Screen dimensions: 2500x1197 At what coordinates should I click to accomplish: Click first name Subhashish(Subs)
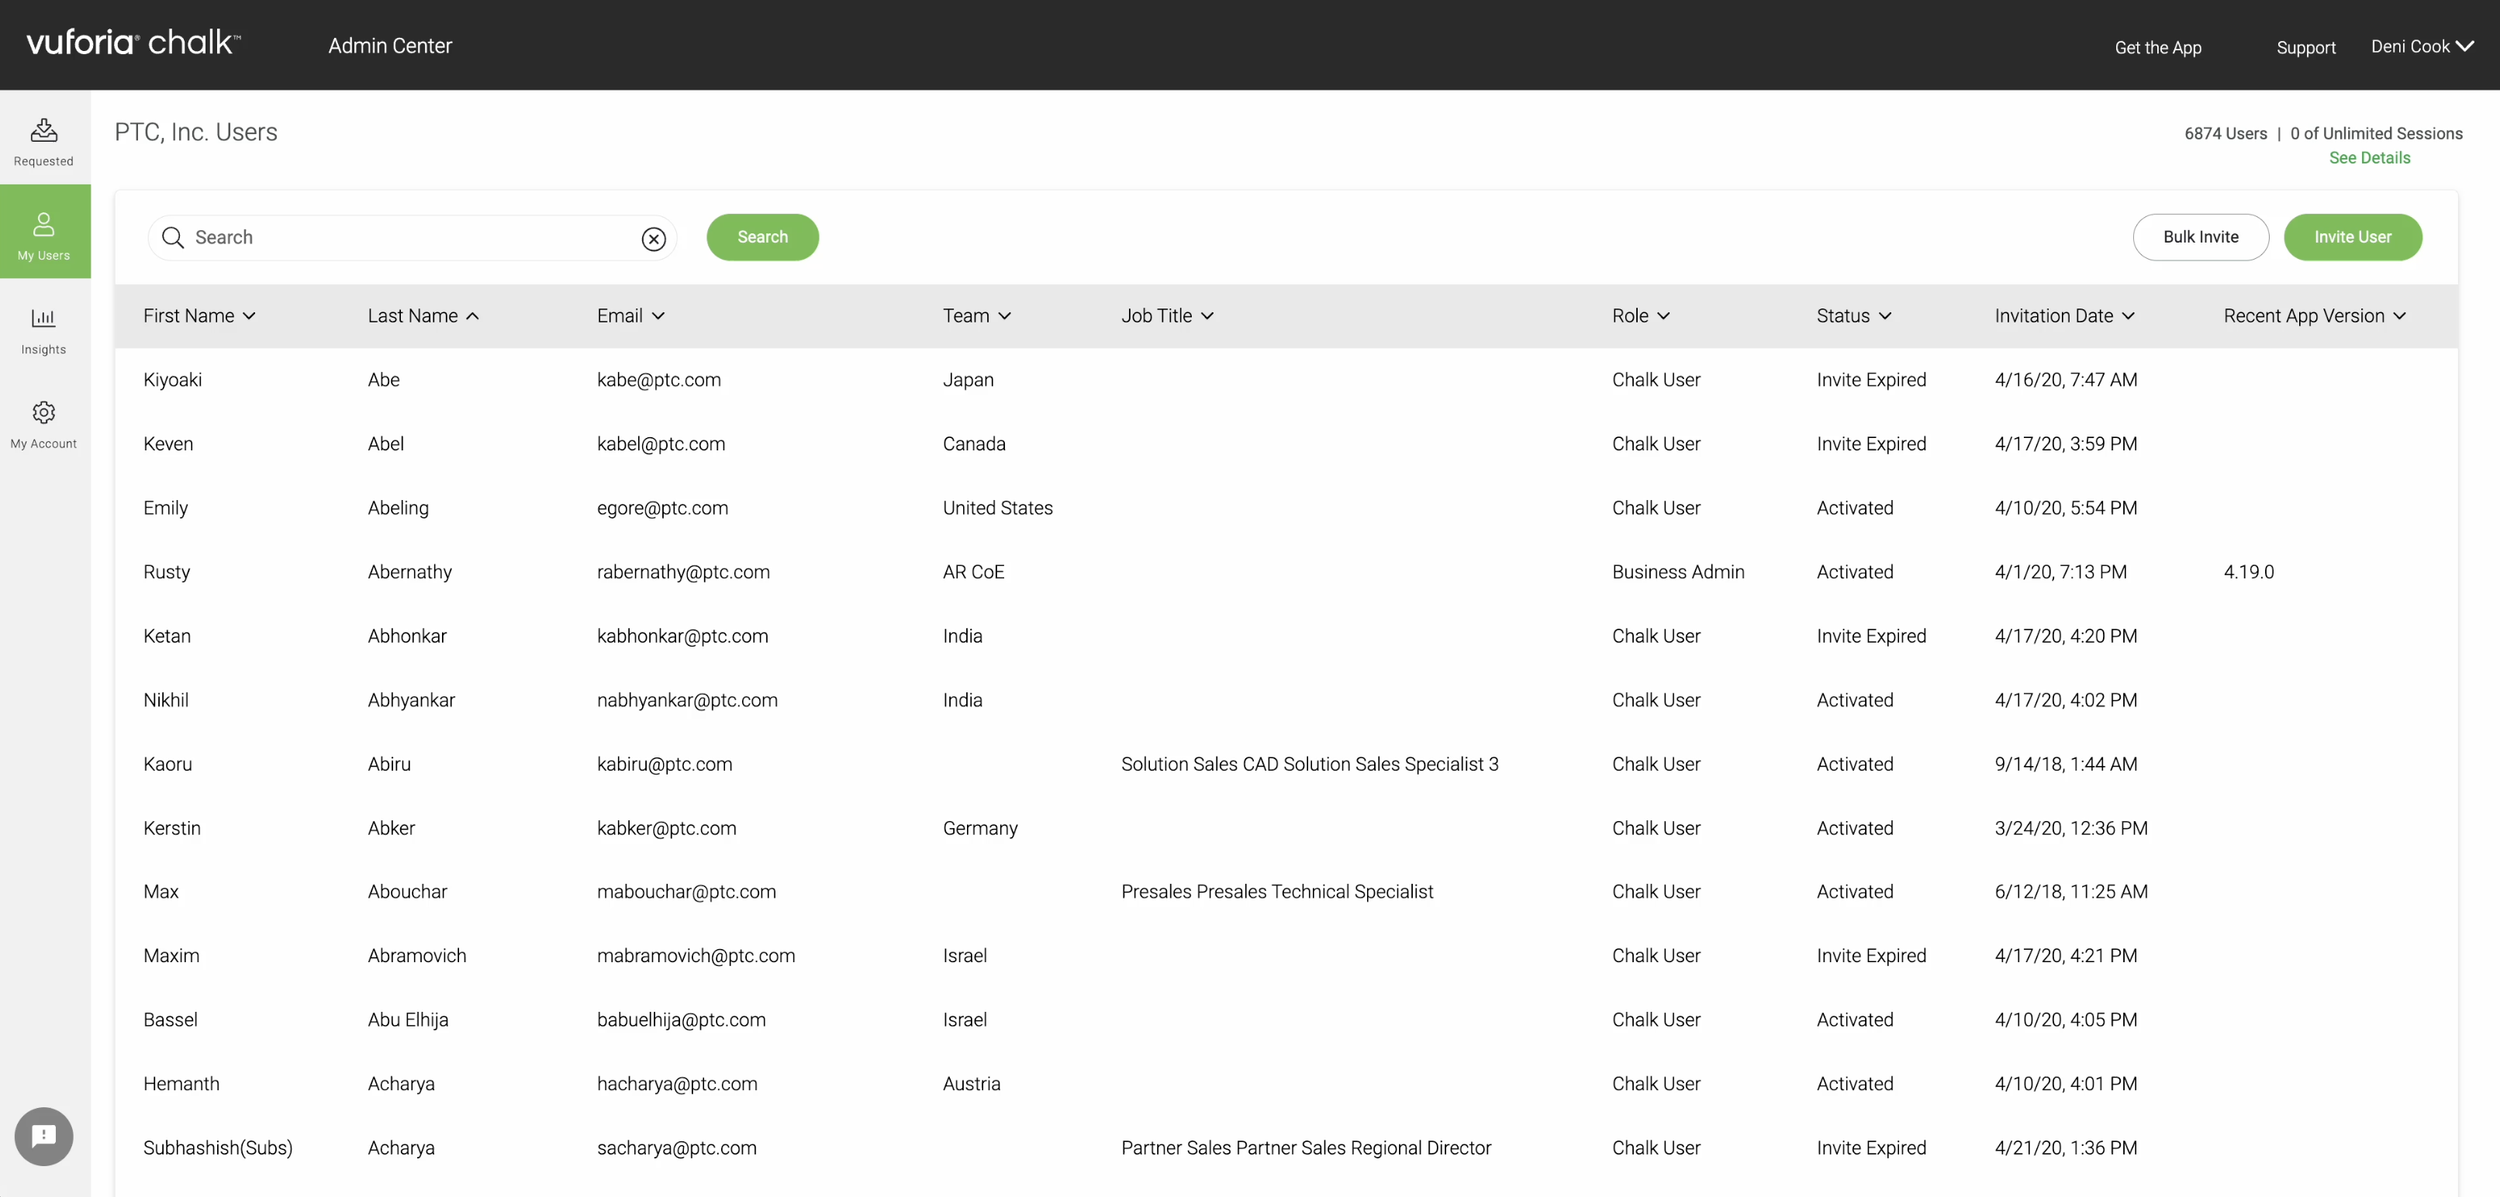pos(218,1147)
